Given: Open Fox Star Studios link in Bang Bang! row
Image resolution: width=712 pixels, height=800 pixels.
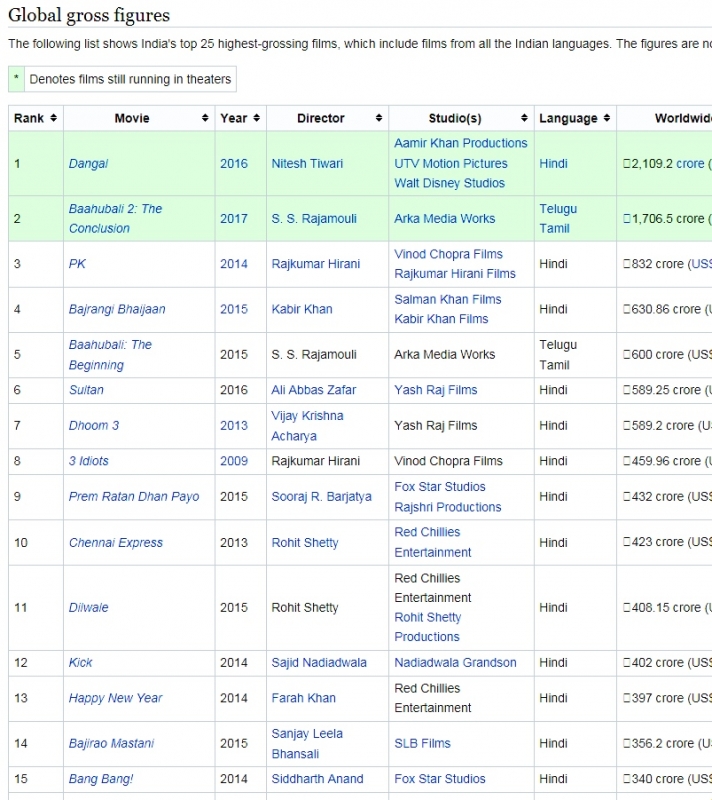Looking at the screenshot, I should click(x=440, y=779).
